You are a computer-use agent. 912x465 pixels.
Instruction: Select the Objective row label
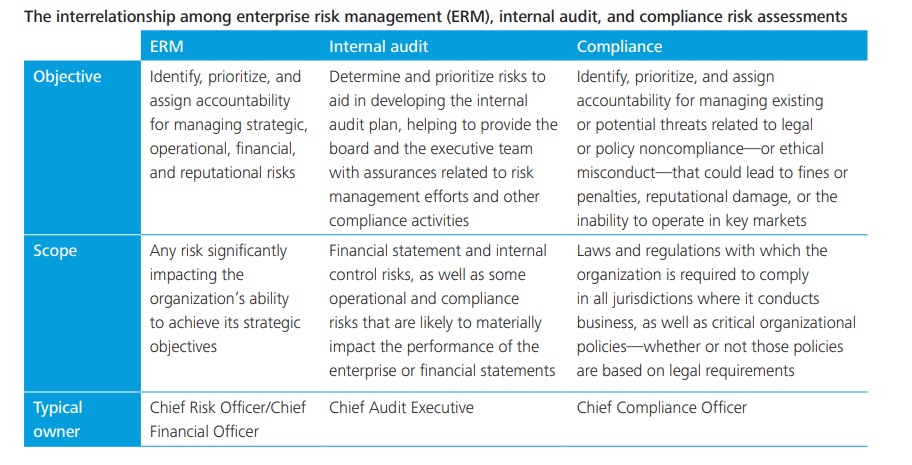pyautogui.click(x=67, y=77)
